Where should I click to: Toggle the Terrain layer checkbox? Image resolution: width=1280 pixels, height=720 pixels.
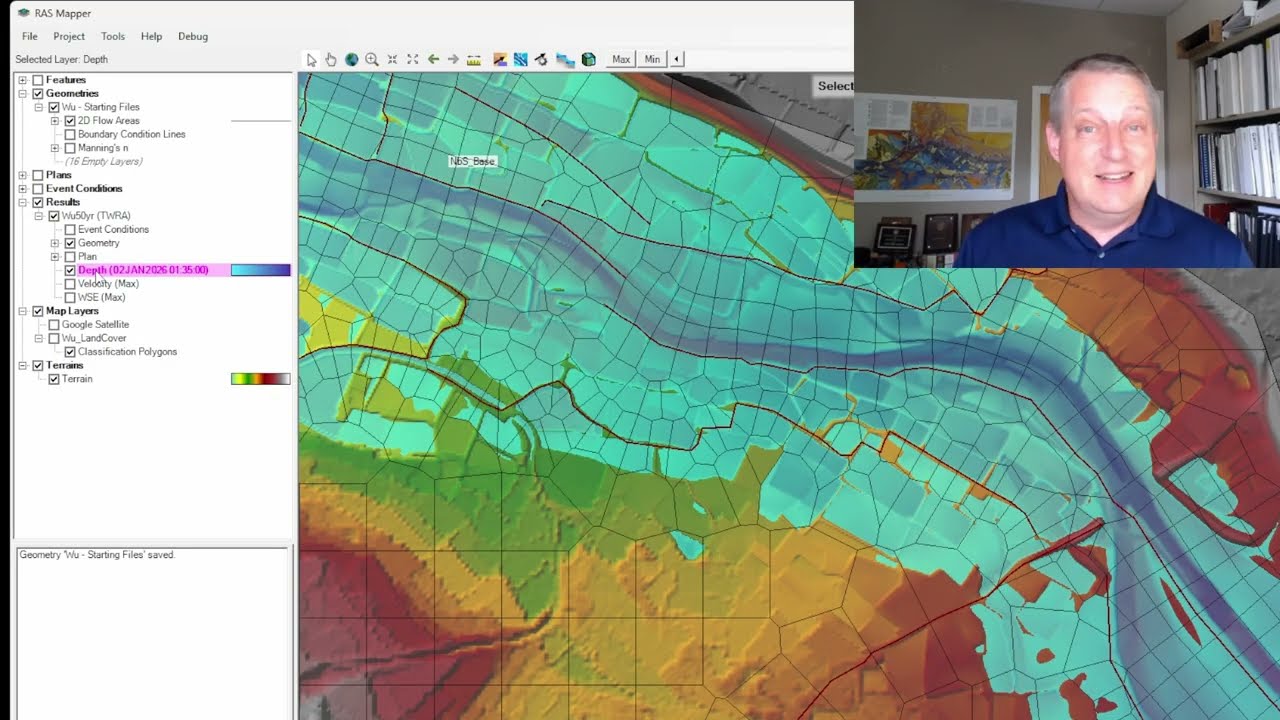pos(54,379)
